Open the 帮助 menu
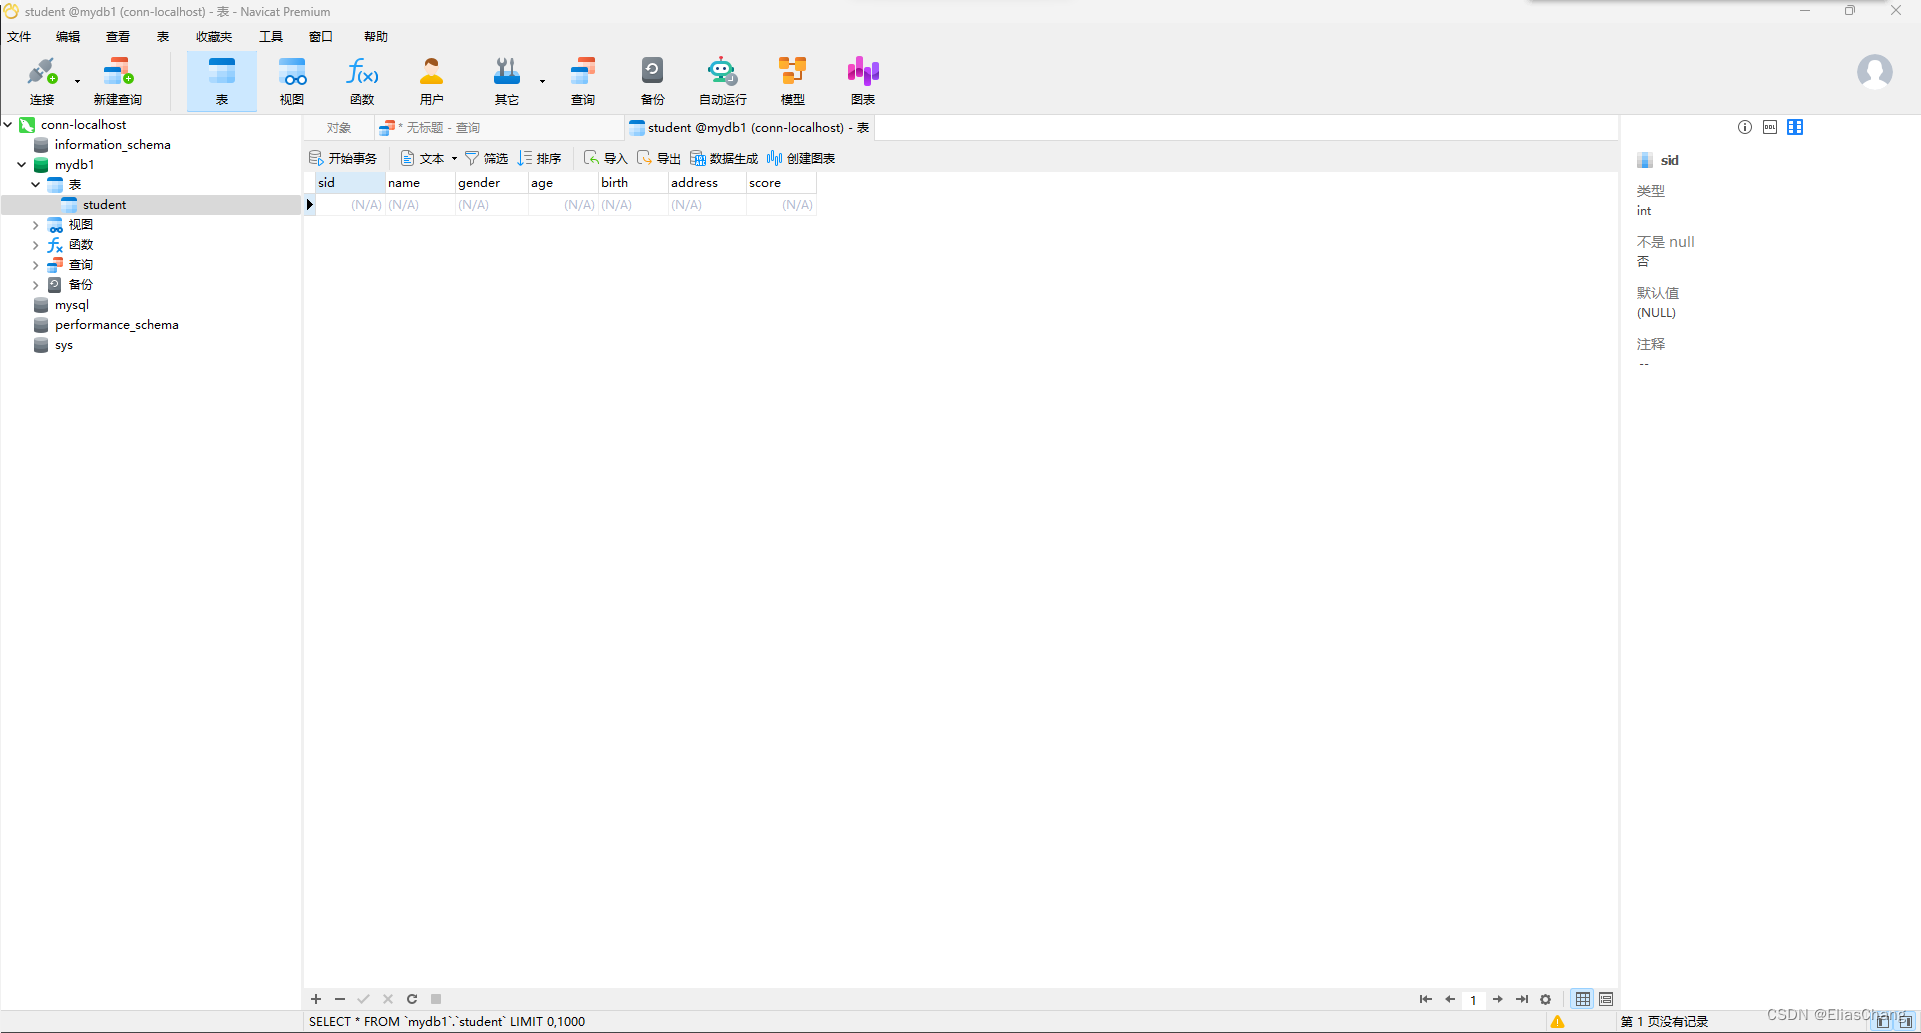Viewport: 1921px width, 1033px height. 376,36
